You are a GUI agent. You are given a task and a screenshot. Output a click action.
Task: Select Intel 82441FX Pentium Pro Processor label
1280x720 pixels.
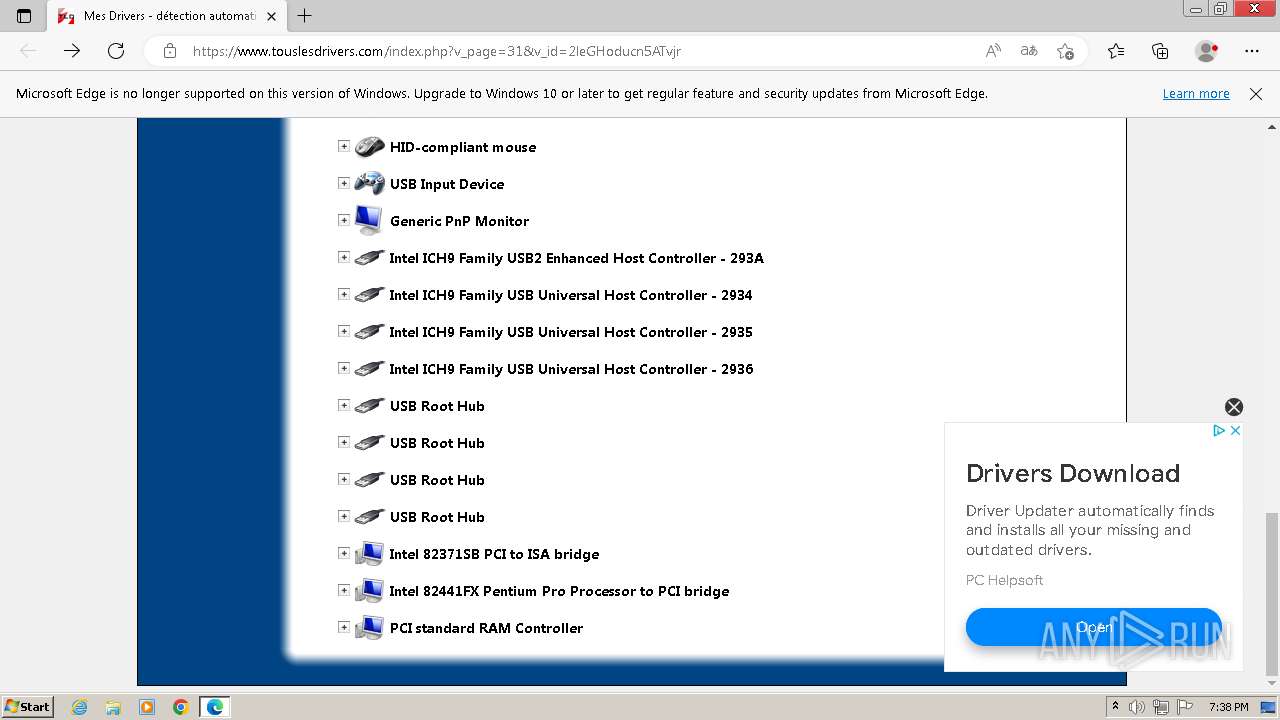click(x=559, y=591)
